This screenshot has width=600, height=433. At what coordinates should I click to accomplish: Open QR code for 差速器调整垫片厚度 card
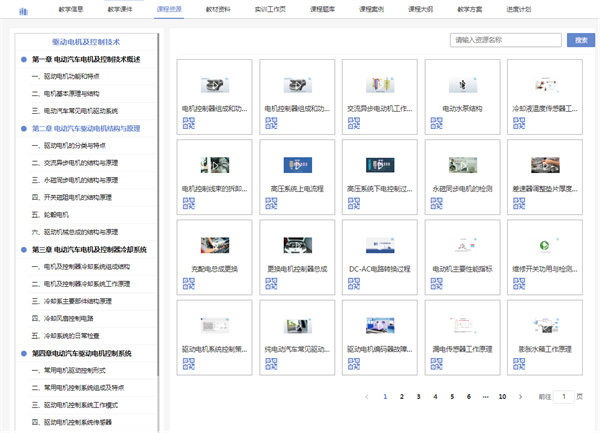(519, 203)
